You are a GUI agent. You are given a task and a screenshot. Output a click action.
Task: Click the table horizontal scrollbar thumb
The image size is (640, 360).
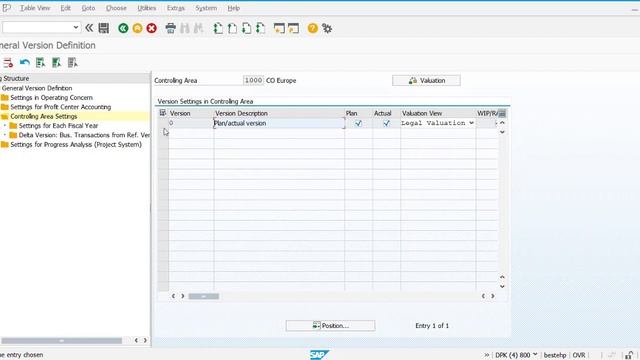(x=204, y=296)
